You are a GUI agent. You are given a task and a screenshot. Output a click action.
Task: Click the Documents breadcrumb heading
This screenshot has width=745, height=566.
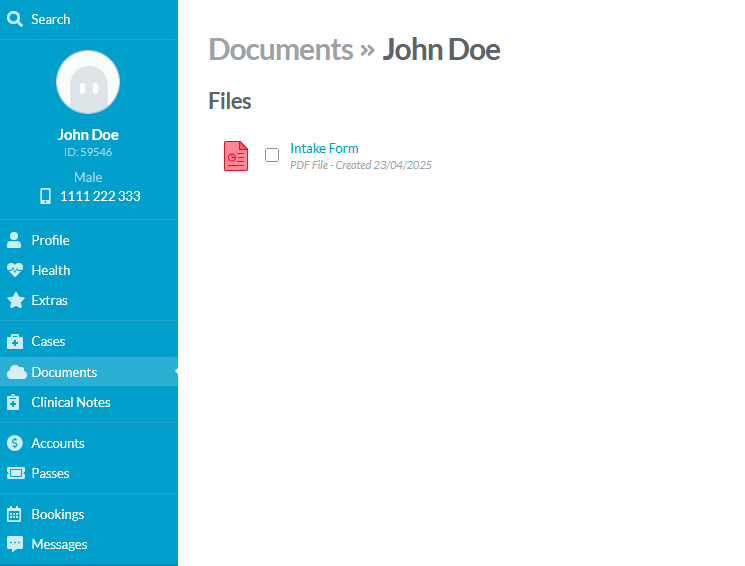[281, 49]
